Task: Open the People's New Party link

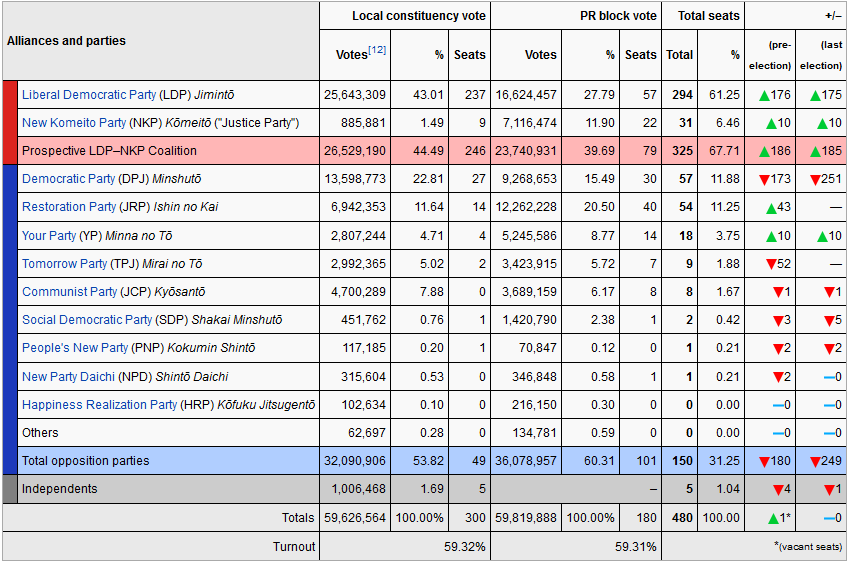Action: [x=75, y=348]
